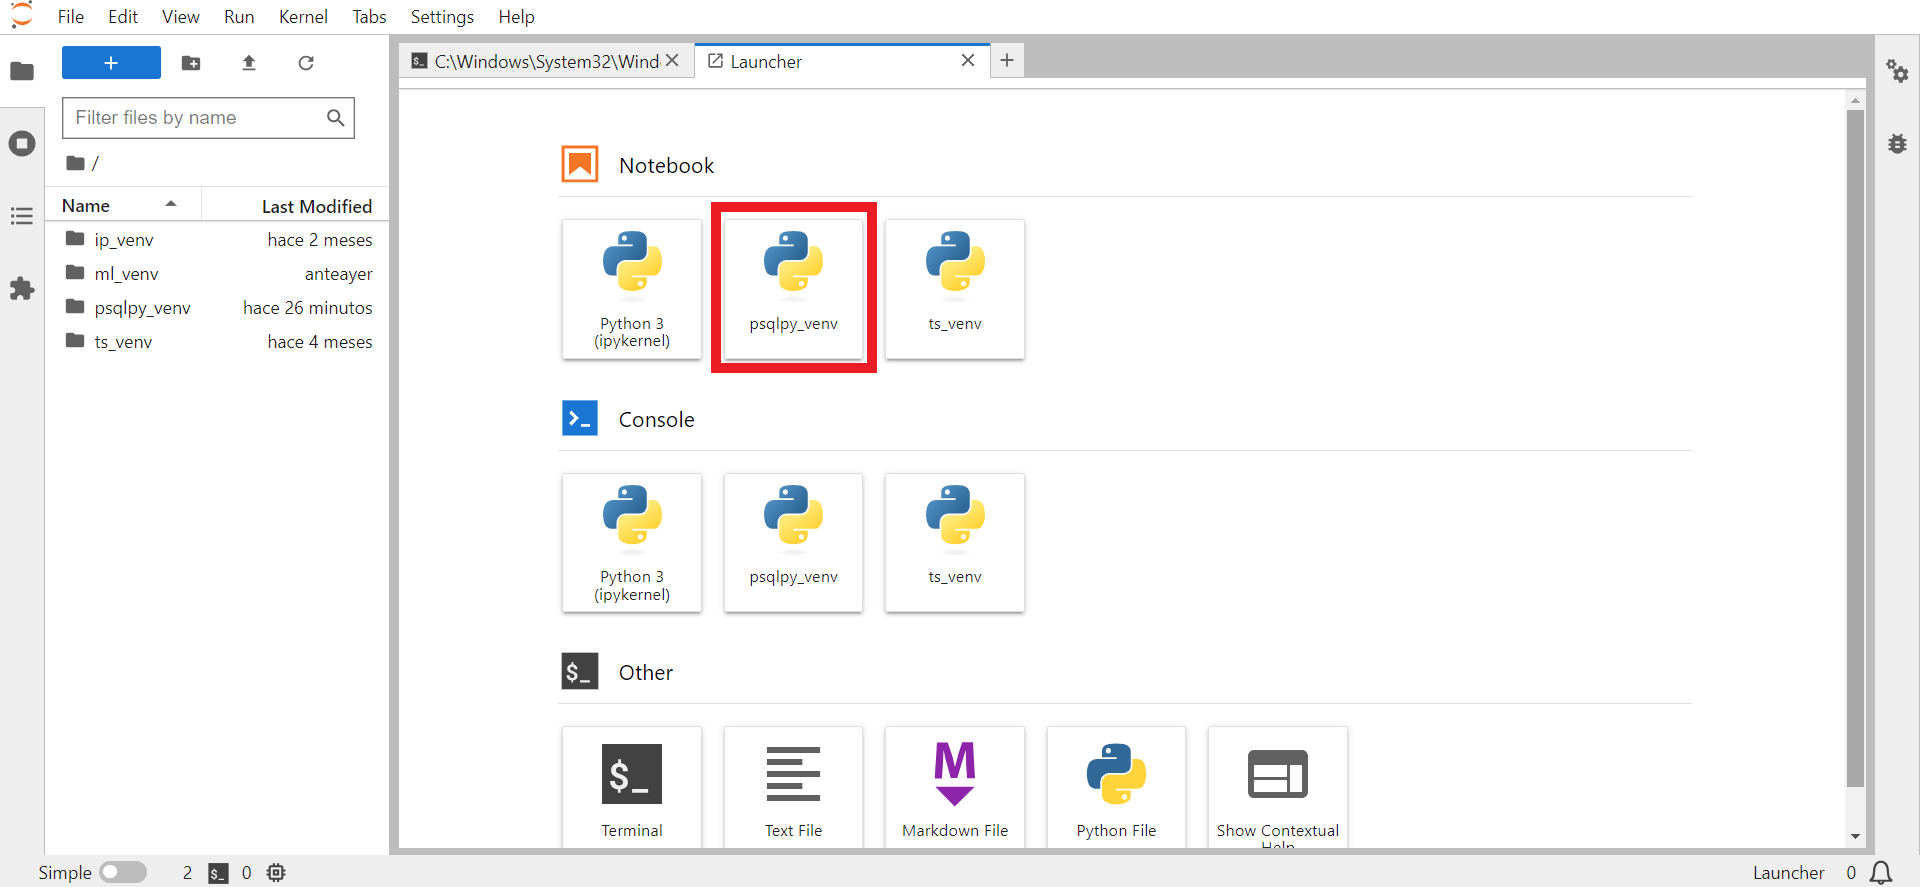Open Running Terminals and Kernels panel

tap(22, 143)
